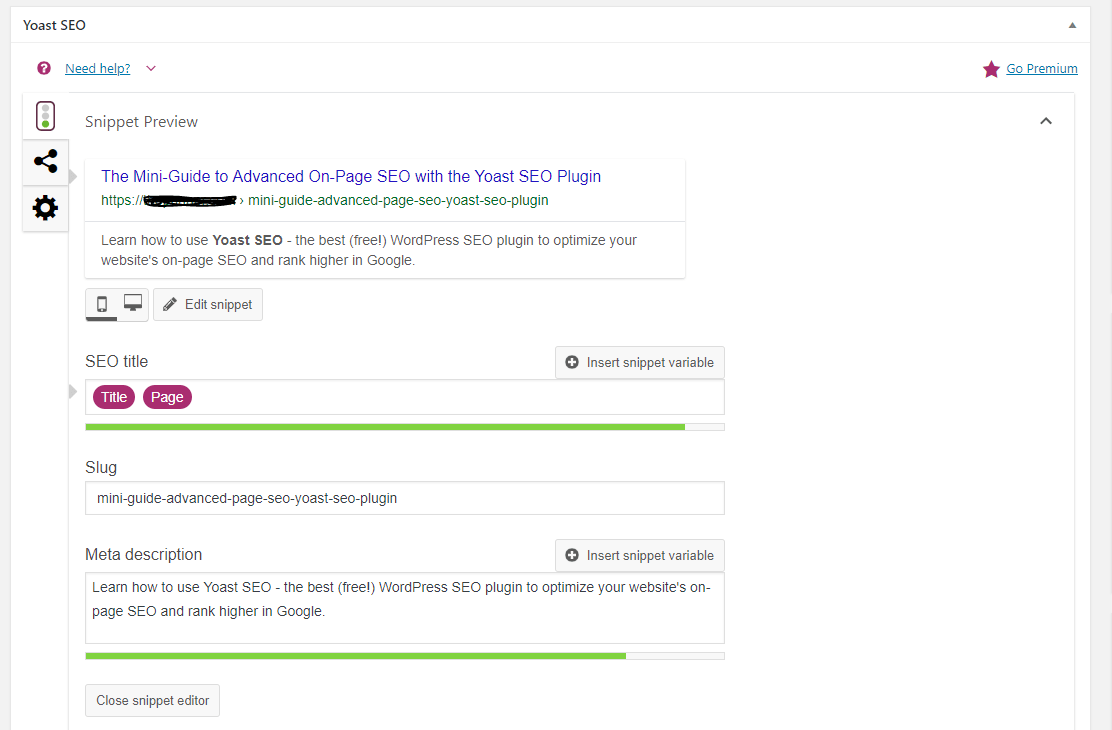
Task: Collapse the Yoast SEO metabox arrow
Action: pos(1072,26)
